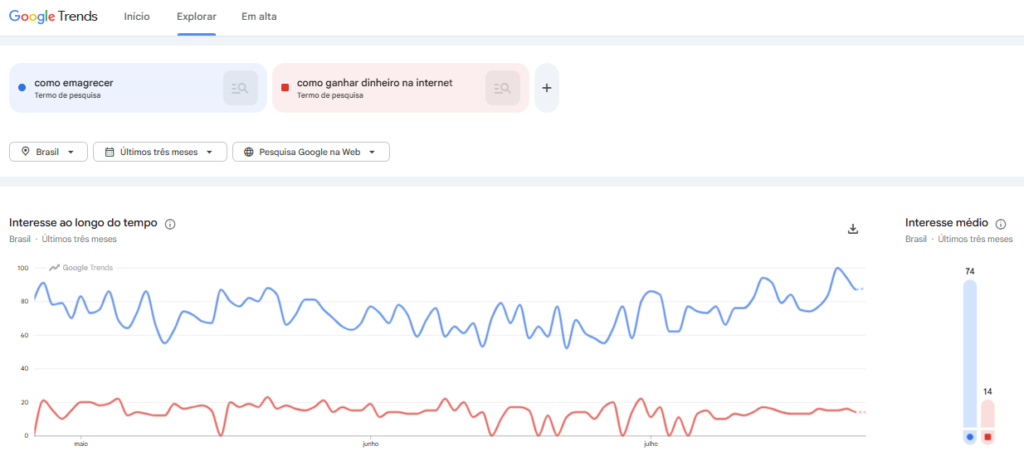Go to the Início tab

pos(136,17)
